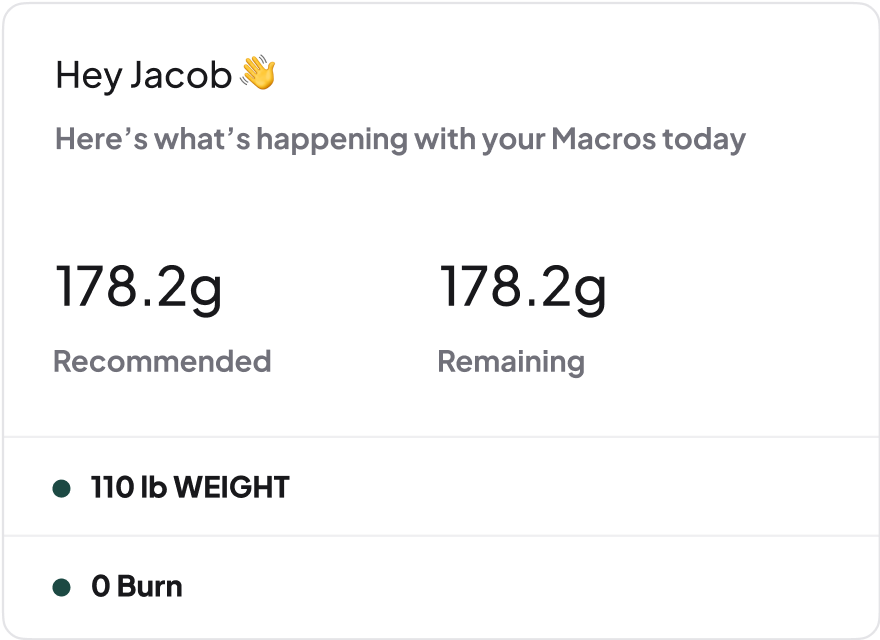Viewport: 880px width, 640px height.
Task: Click the WEIGHT label text
Action: click(x=231, y=488)
